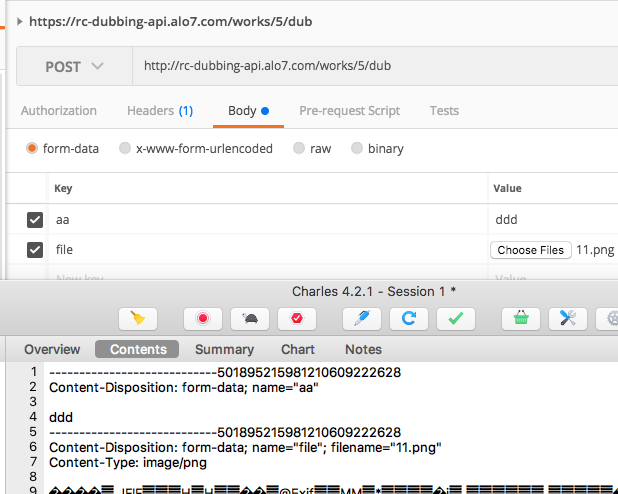The width and height of the screenshot is (618, 494).
Task: Open the Charles Notes tab
Action: pyautogui.click(x=363, y=349)
